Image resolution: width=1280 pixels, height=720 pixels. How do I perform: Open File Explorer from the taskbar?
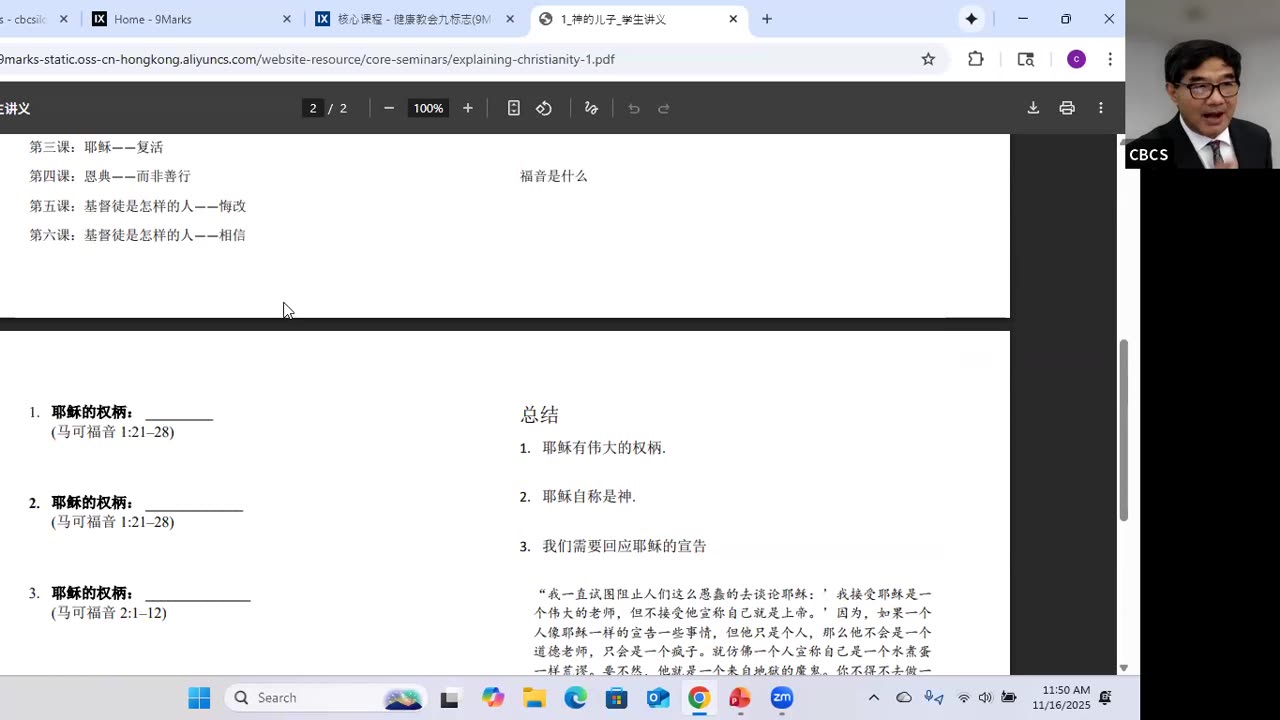click(534, 698)
